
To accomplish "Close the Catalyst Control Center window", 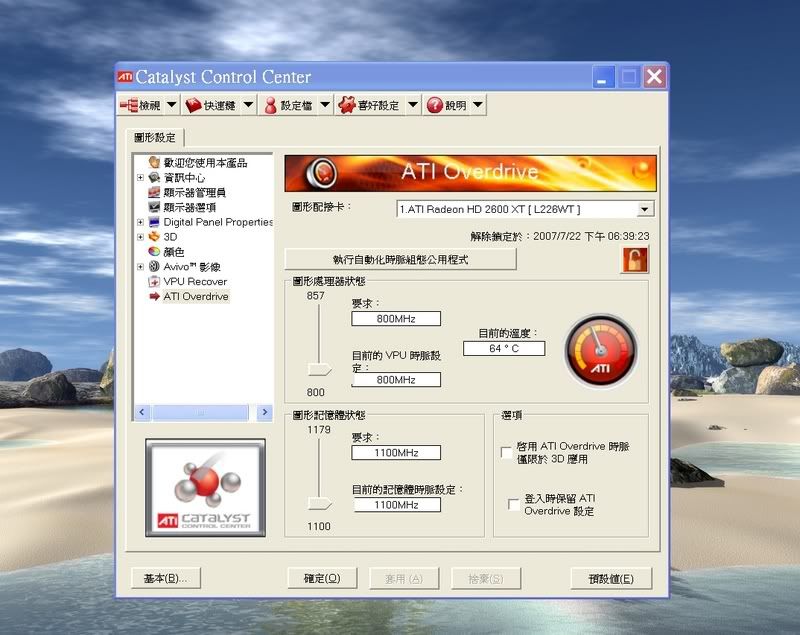I will click(655, 78).
